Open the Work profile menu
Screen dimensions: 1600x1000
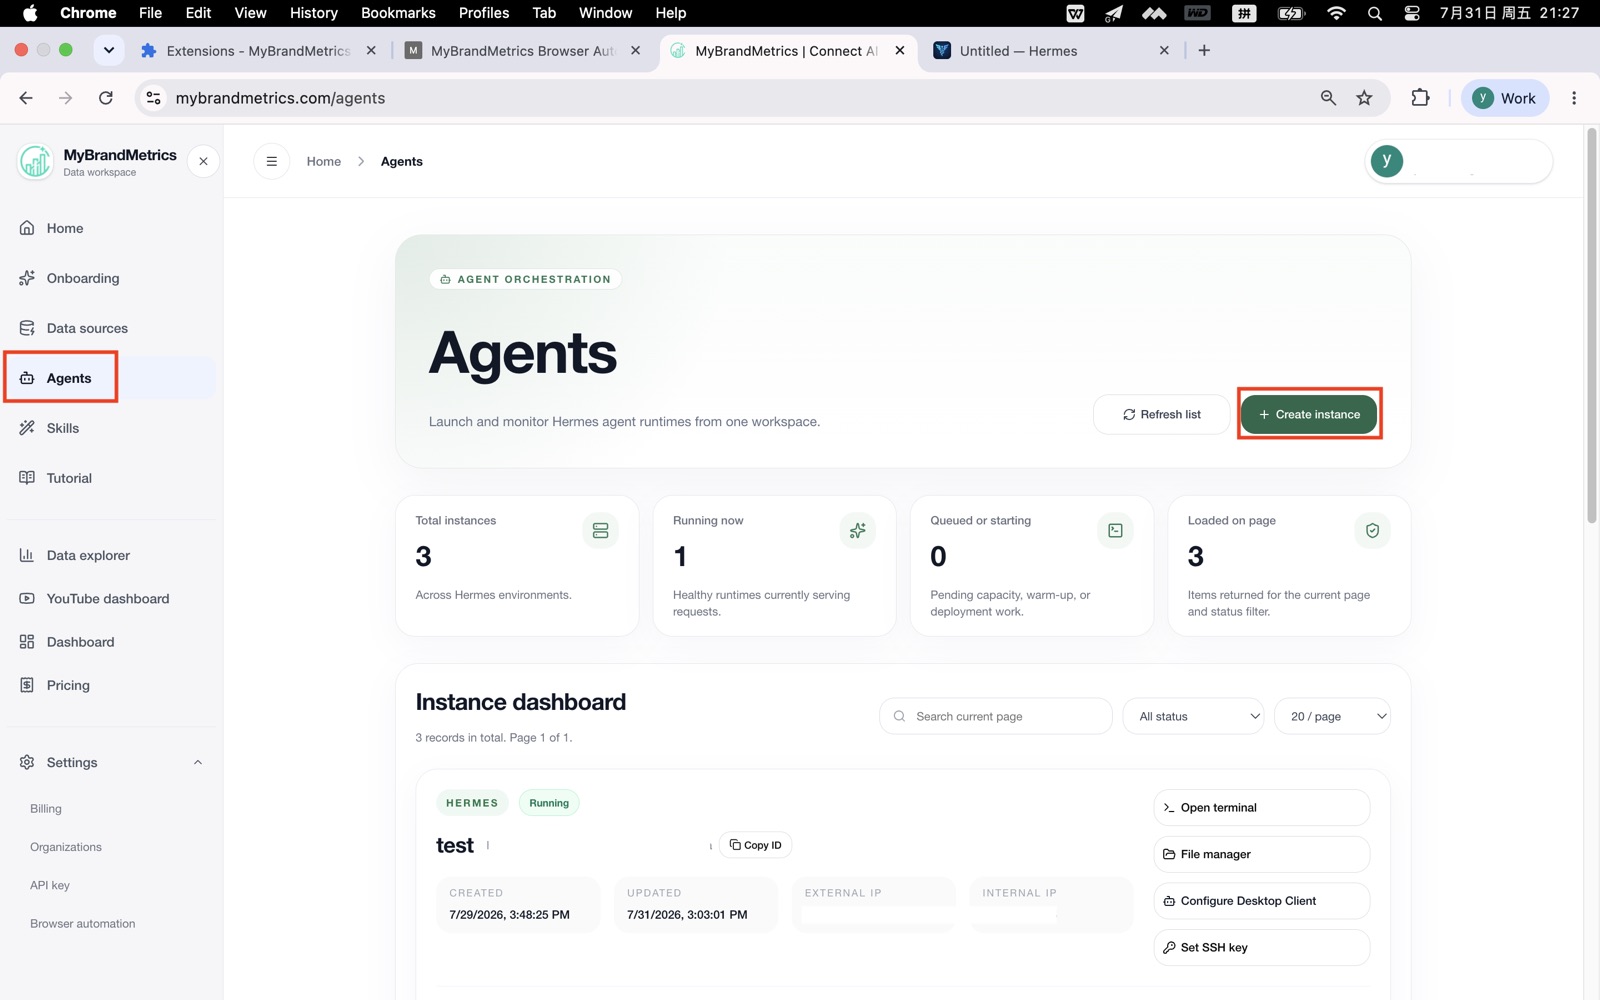(1505, 98)
